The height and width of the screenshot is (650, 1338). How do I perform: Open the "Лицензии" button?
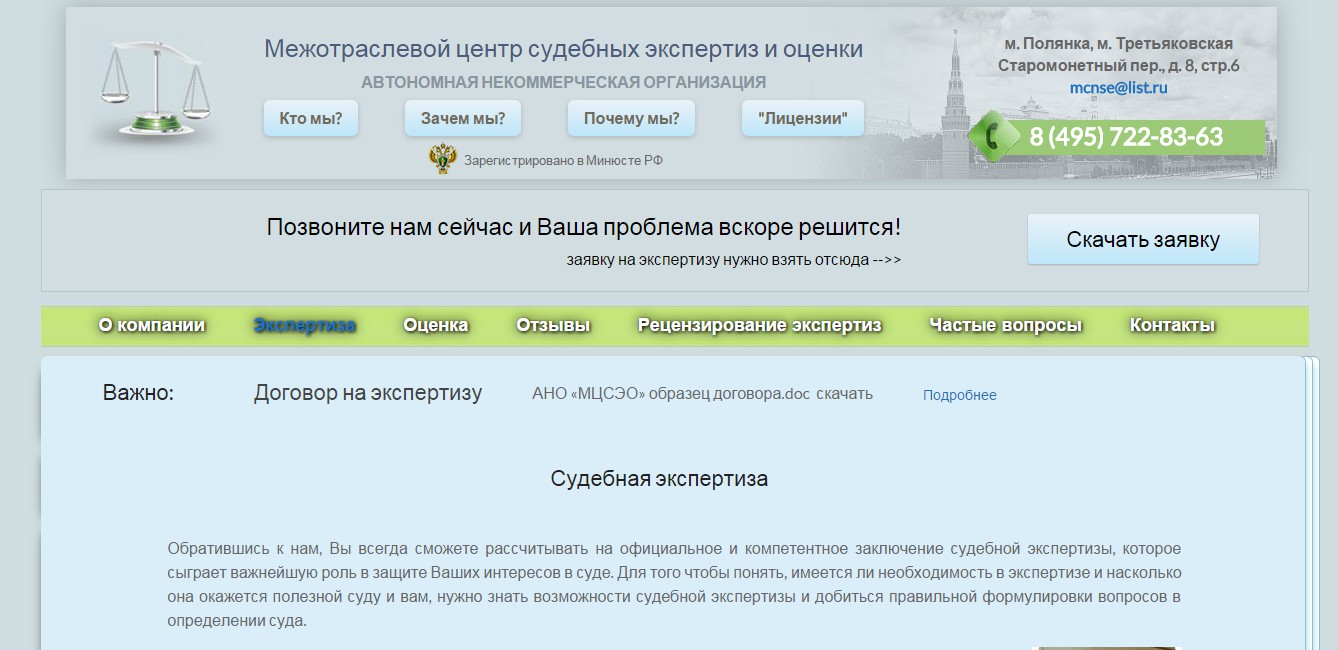[803, 118]
